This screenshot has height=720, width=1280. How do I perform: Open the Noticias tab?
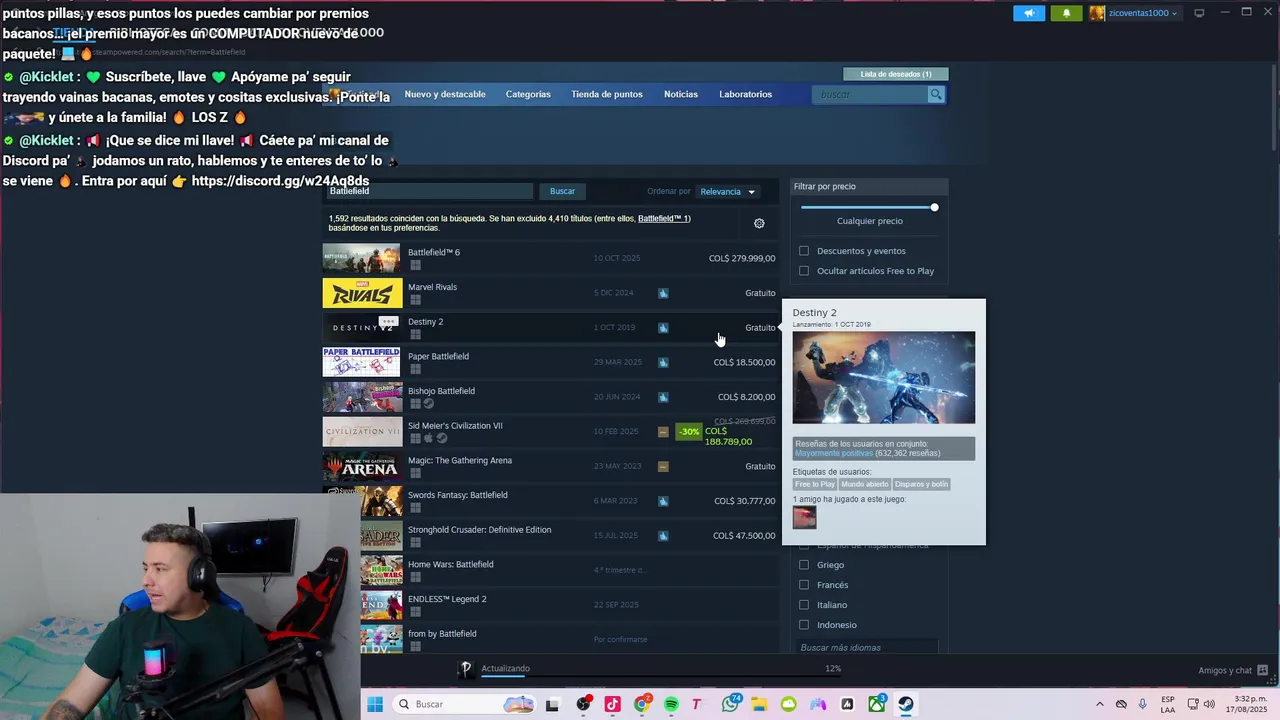(x=681, y=94)
